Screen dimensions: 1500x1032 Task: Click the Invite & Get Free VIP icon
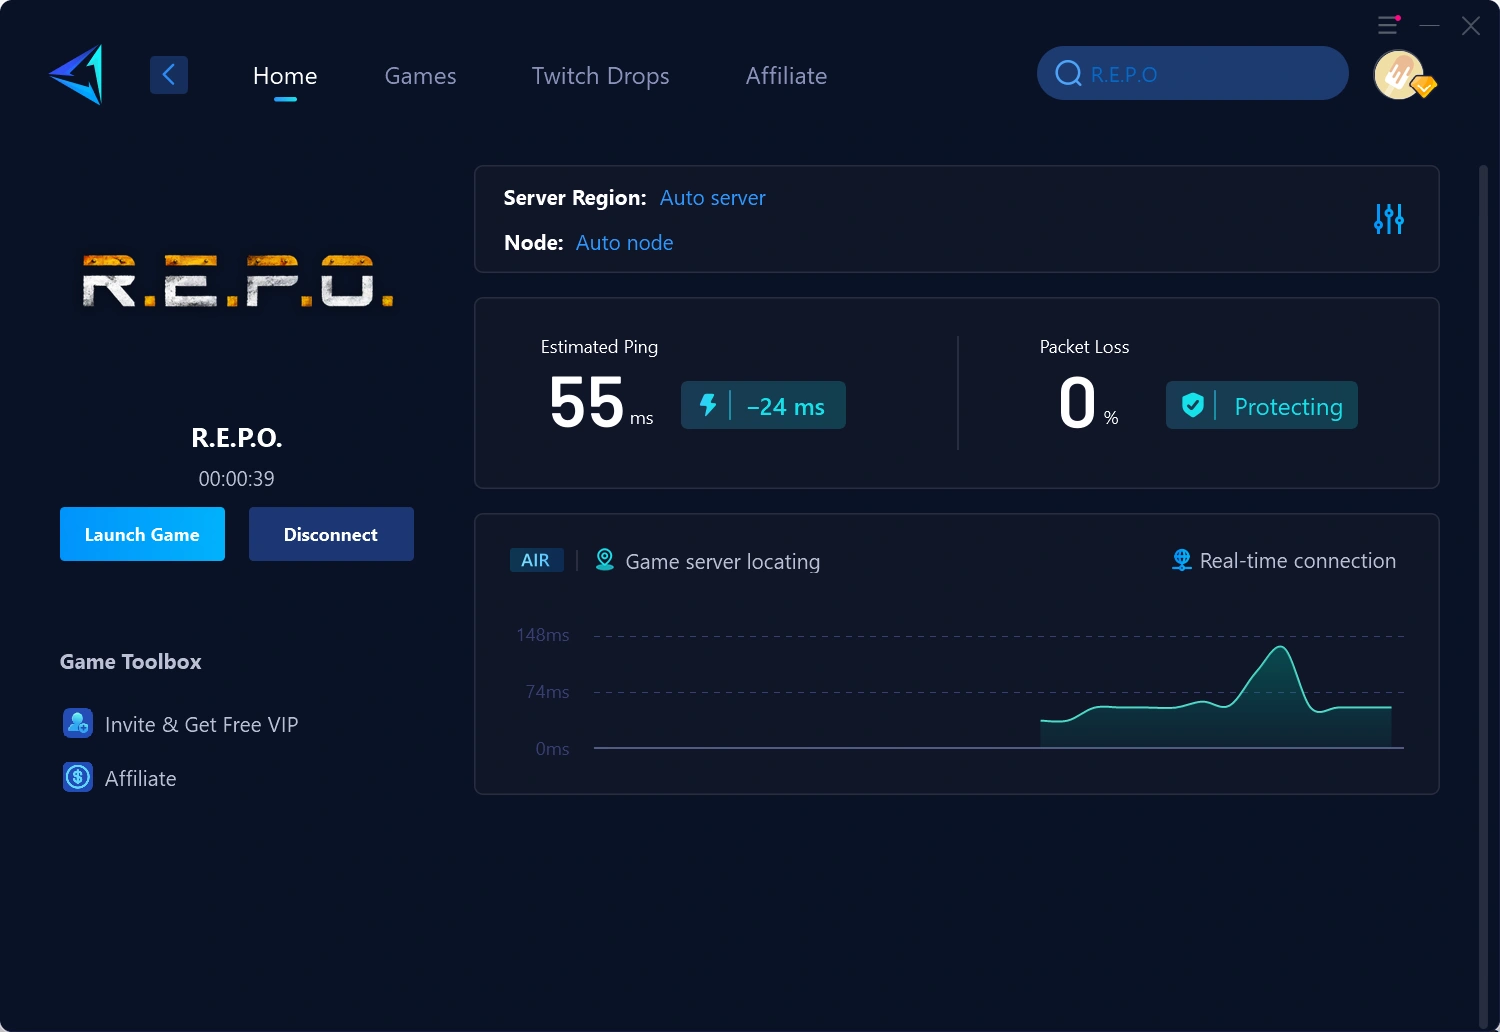coord(78,724)
